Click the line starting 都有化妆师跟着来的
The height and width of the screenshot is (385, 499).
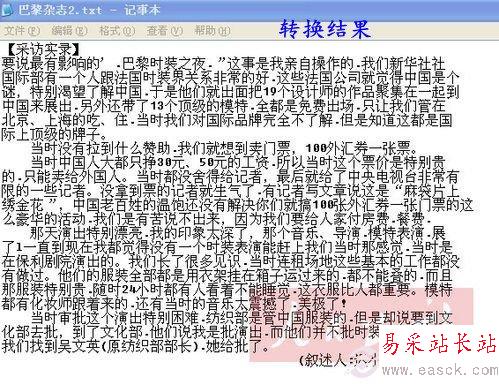pos(174,304)
